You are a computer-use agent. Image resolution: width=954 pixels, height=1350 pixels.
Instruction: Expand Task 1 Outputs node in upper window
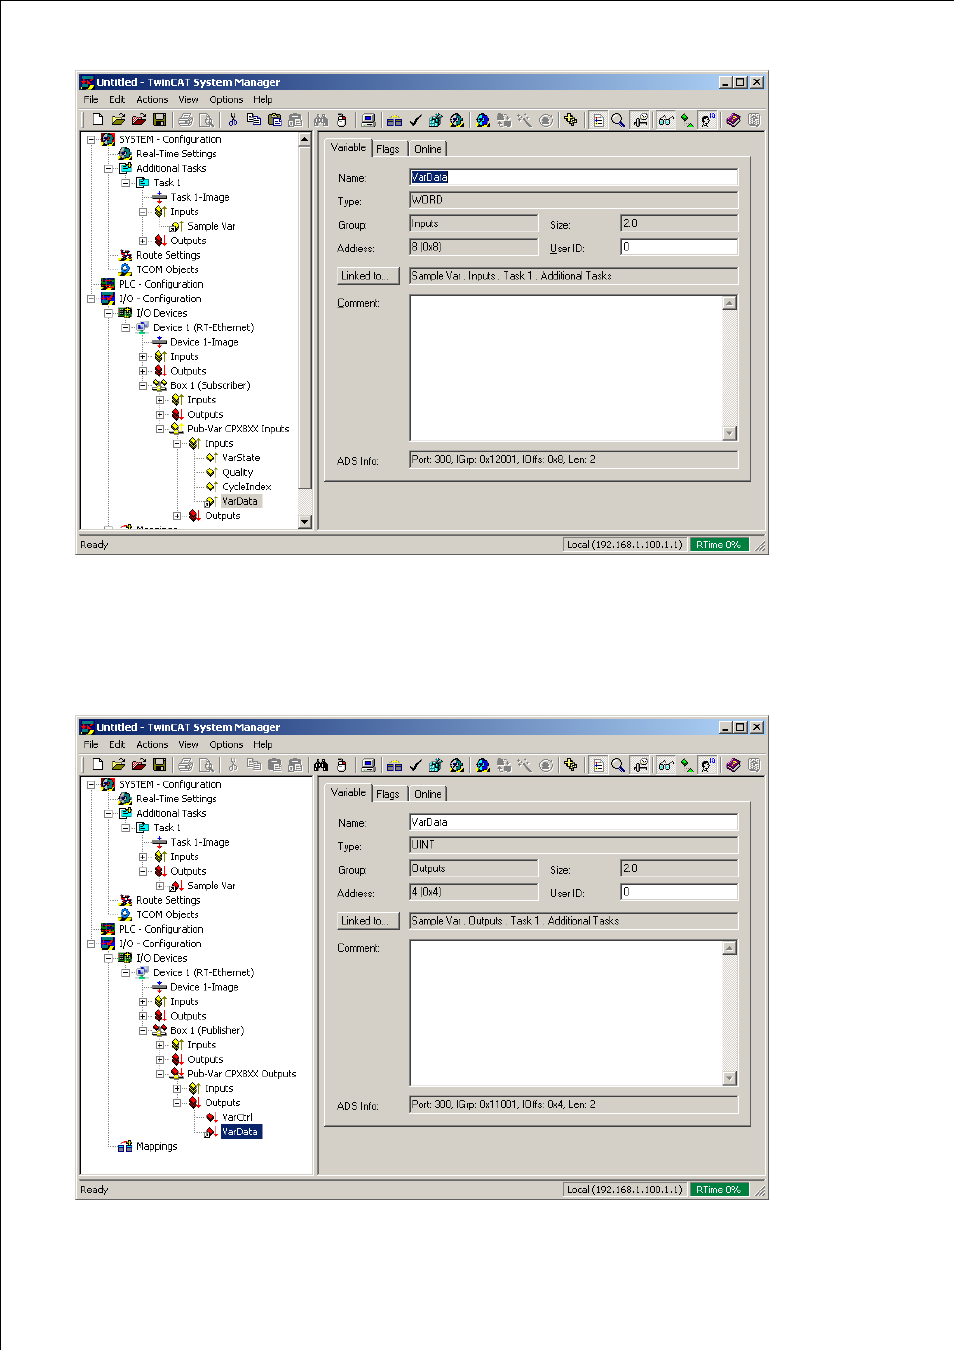143,241
